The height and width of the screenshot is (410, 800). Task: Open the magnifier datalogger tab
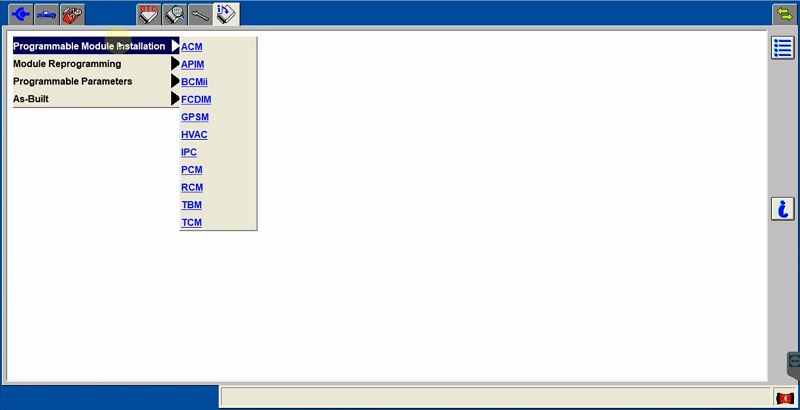176,14
